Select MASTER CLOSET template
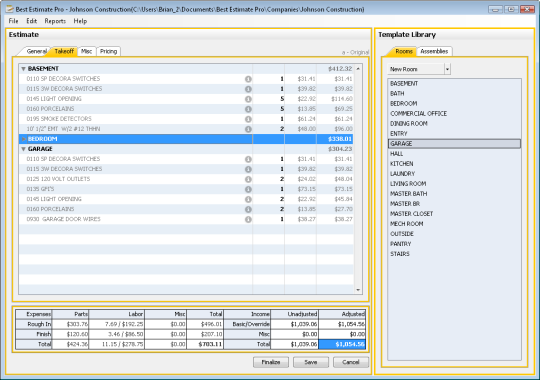 point(454,214)
